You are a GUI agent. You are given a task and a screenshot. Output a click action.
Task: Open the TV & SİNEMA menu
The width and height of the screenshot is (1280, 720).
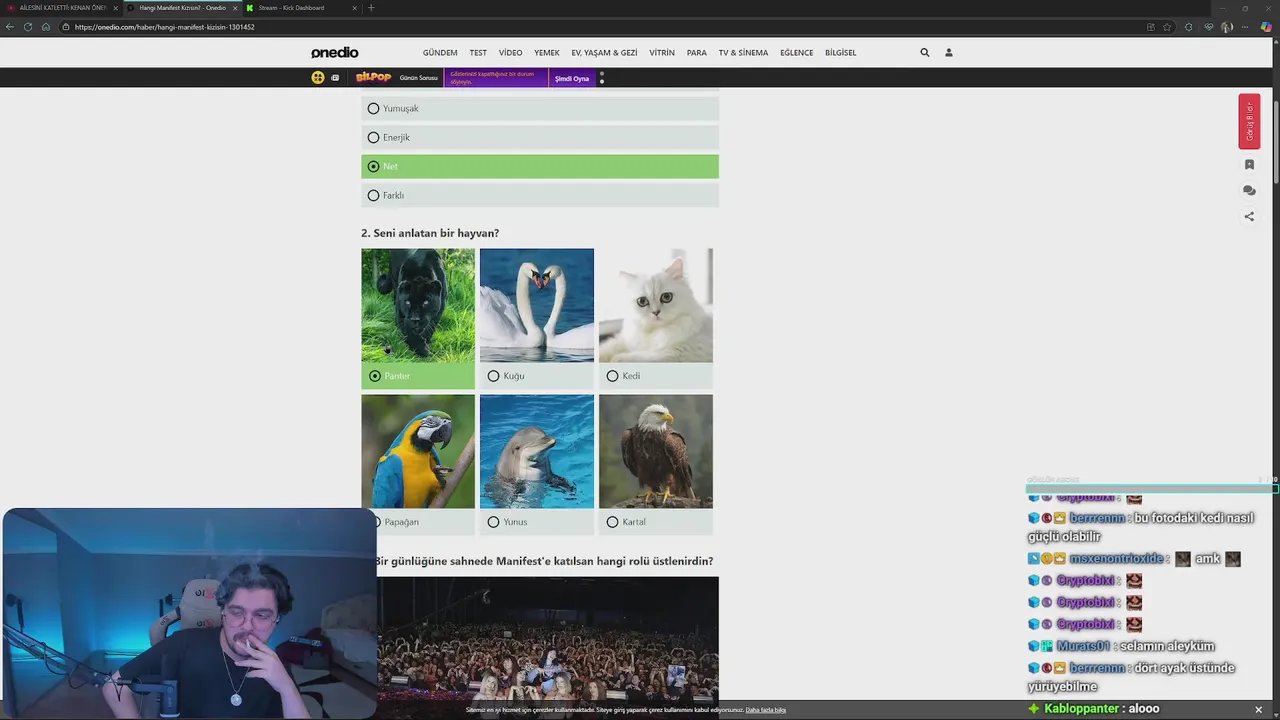[743, 53]
